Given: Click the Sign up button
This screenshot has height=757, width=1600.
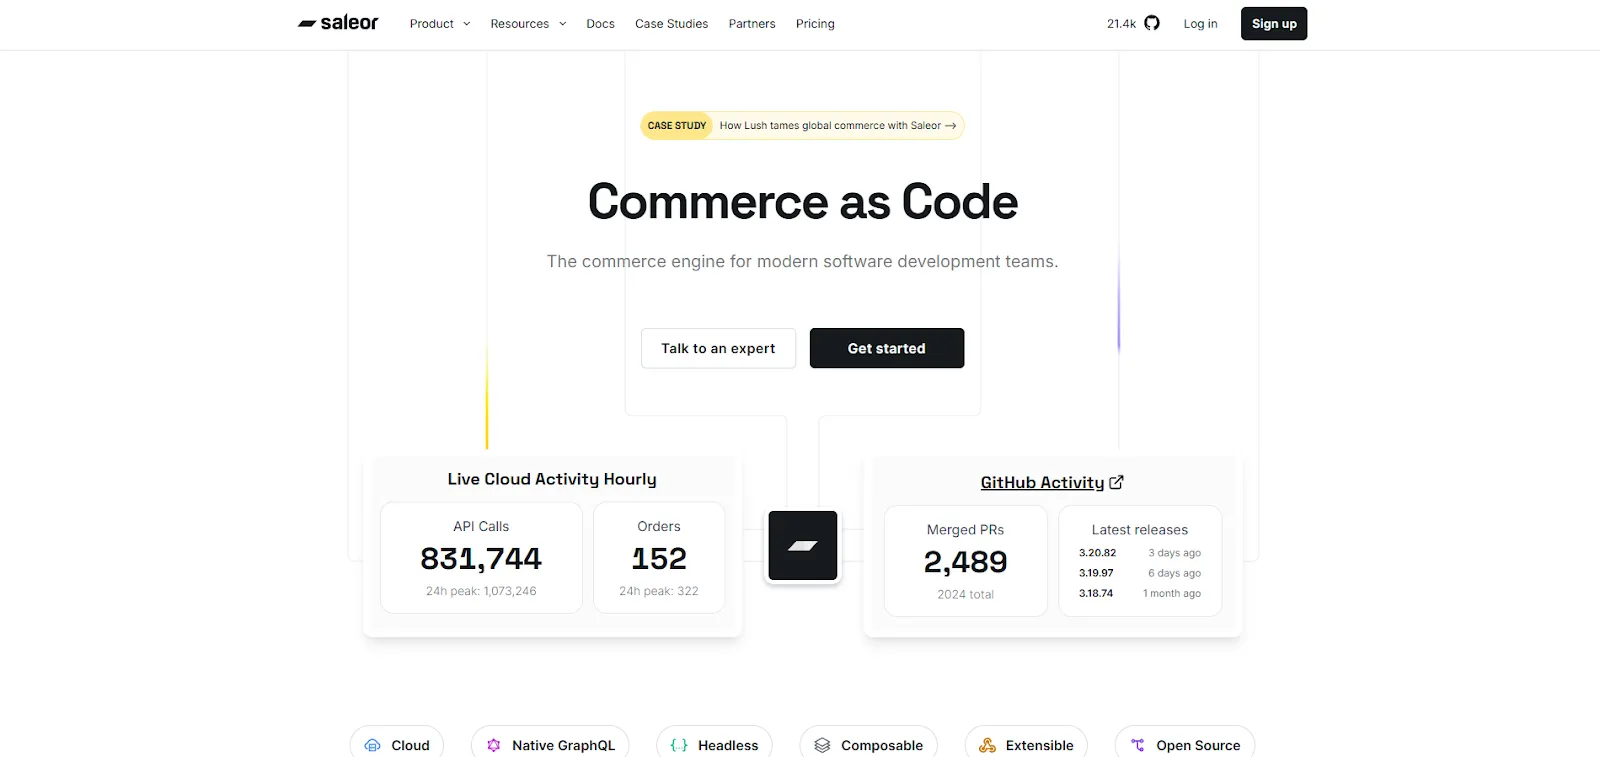Looking at the screenshot, I should tap(1274, 24).
